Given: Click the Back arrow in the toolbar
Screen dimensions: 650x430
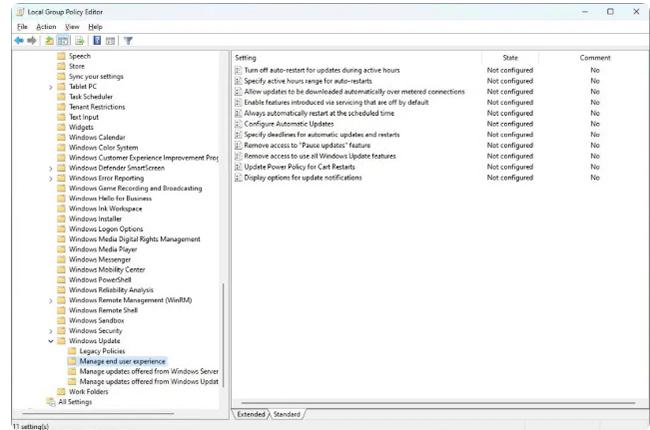Looking at the screenshot, I should tap(19, 41).
